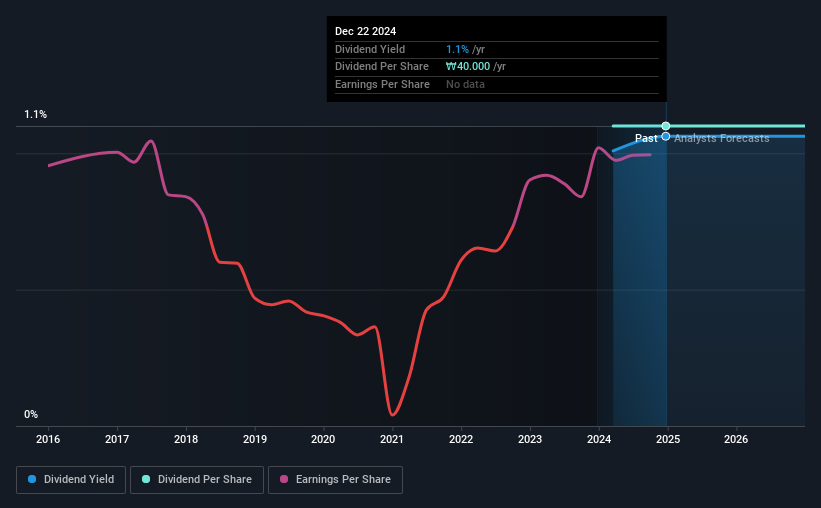The width and height of the screenshot is (821, 508).
Task: Click the 1.1% y-axis label
Action: click(36, 115)
